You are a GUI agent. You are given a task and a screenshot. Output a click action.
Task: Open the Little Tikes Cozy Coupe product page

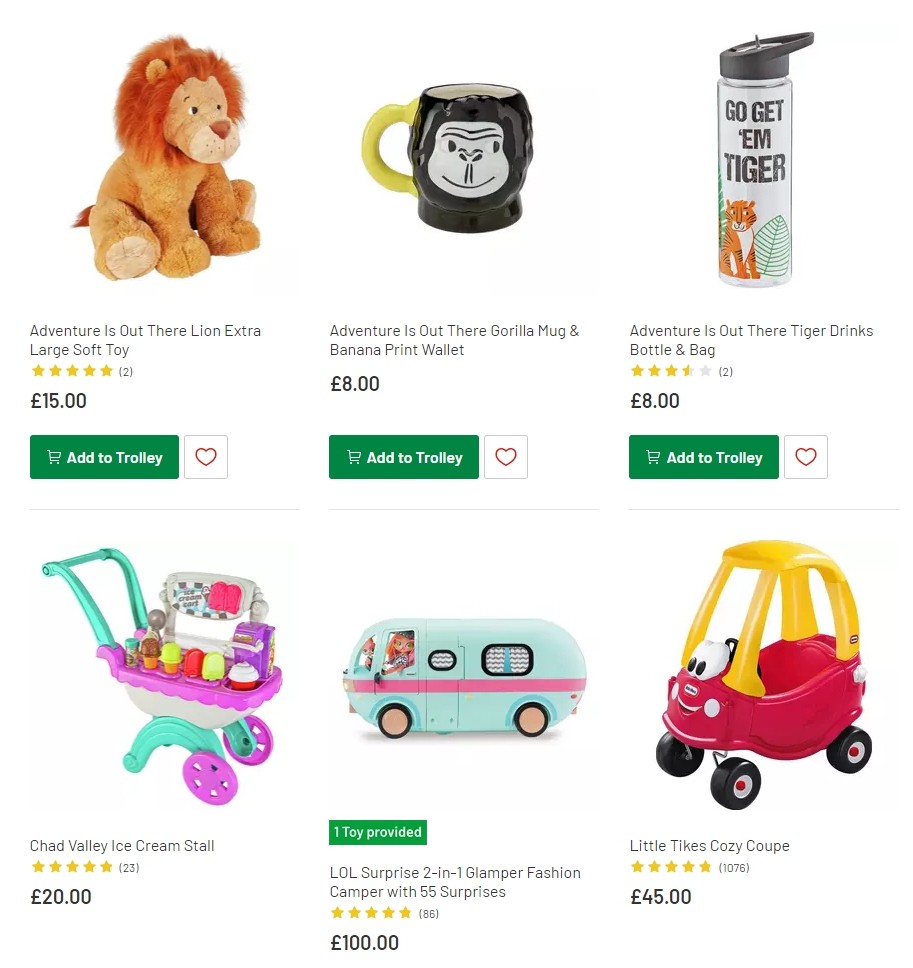click(x=710, y=845)
